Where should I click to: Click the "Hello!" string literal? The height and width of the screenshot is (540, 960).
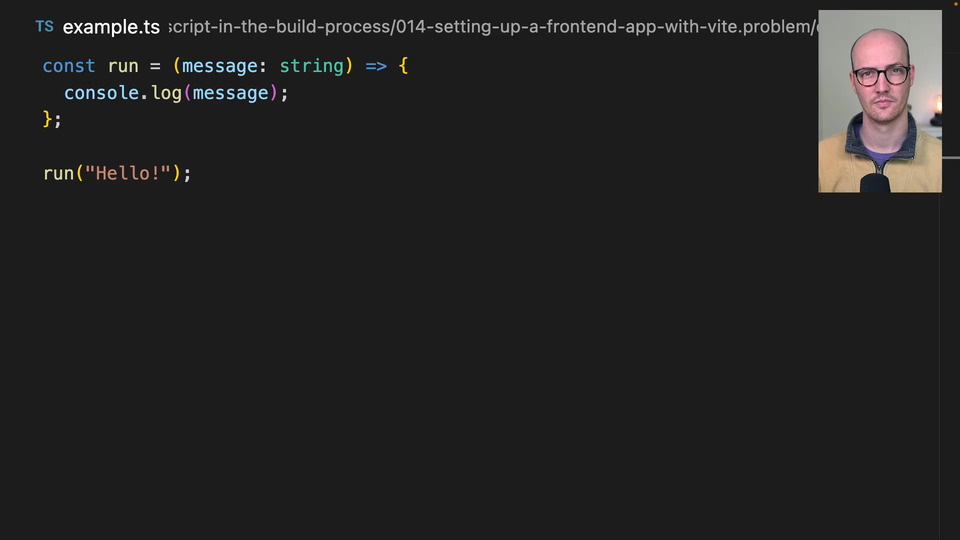click(128, 173)
